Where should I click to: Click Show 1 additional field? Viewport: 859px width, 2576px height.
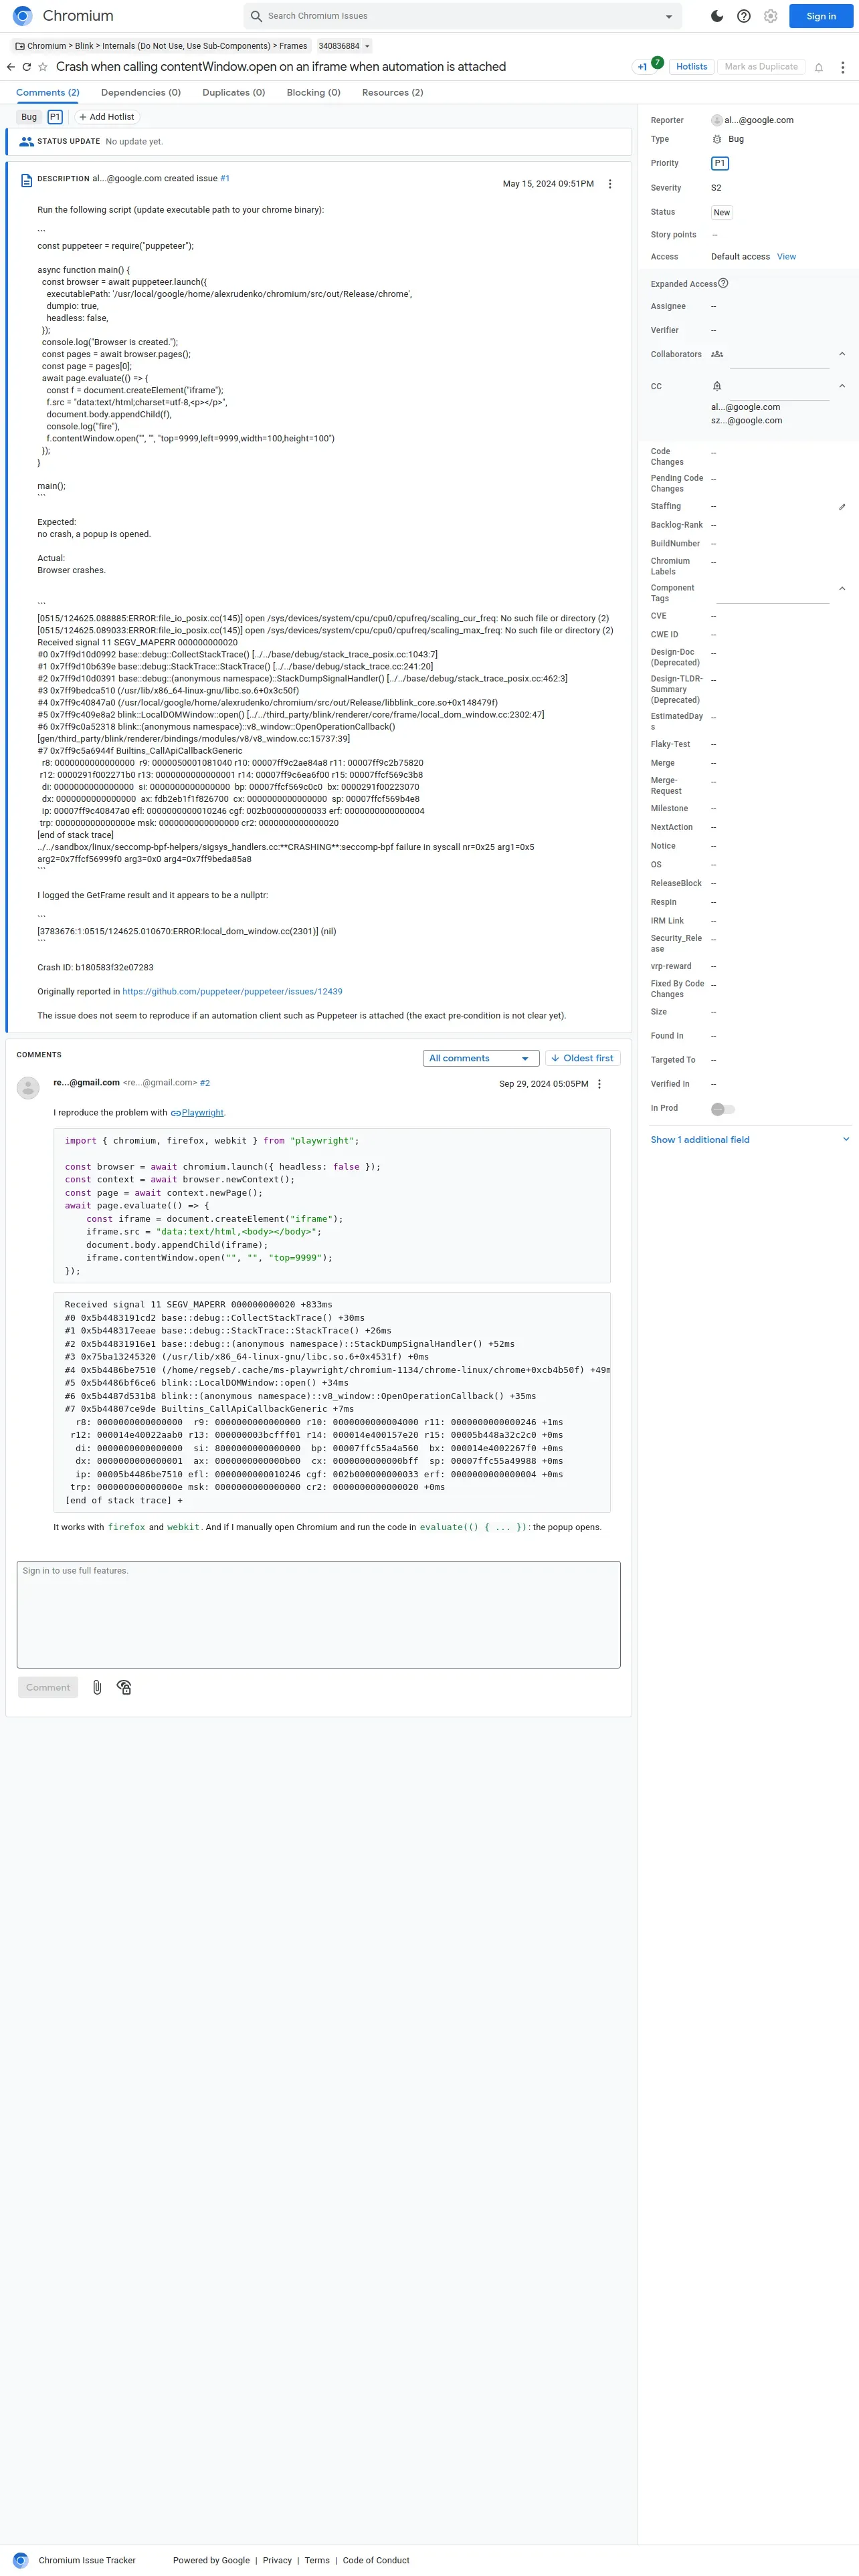click(x=700, y=1140)
